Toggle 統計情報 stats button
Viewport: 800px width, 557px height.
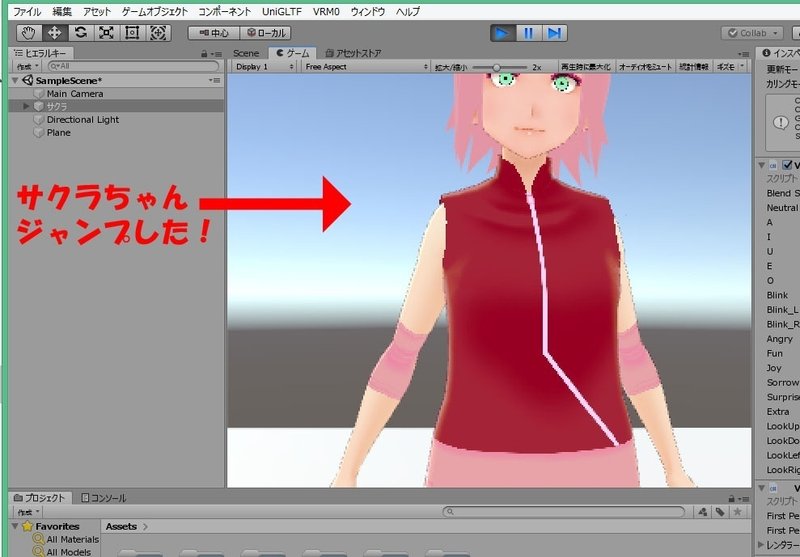(694, 67)
